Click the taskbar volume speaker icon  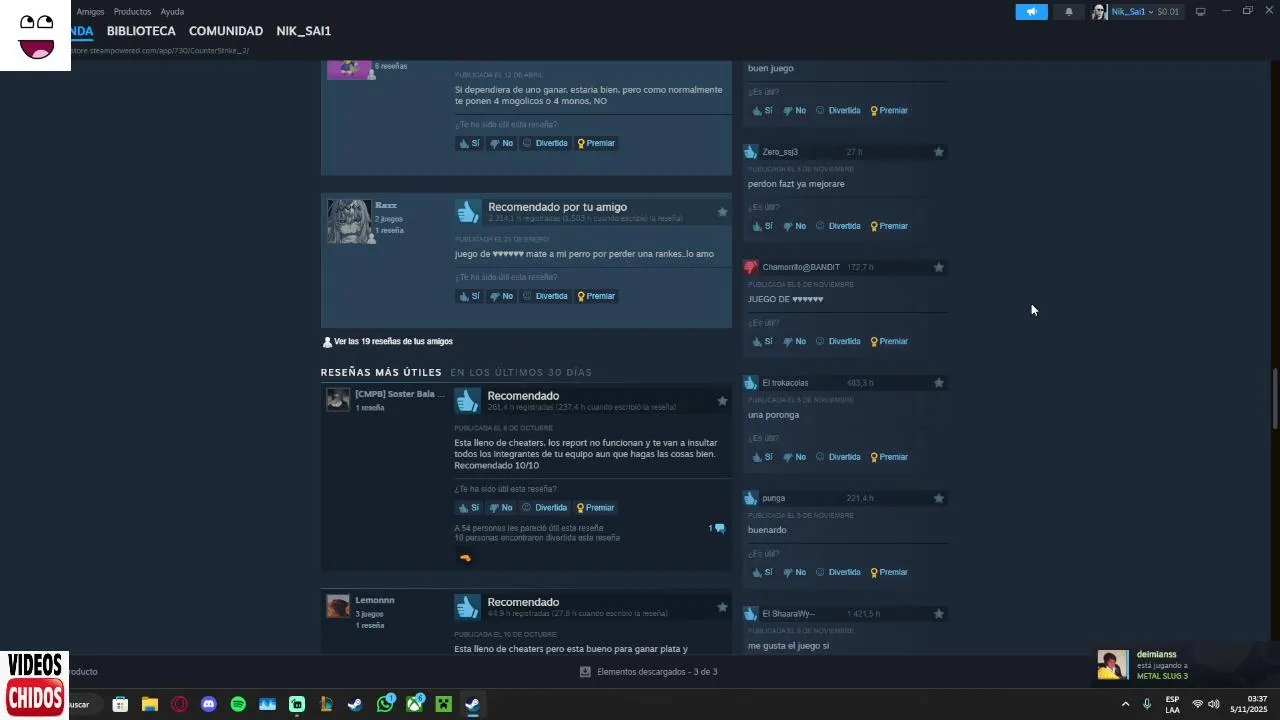pos(1213,704)
